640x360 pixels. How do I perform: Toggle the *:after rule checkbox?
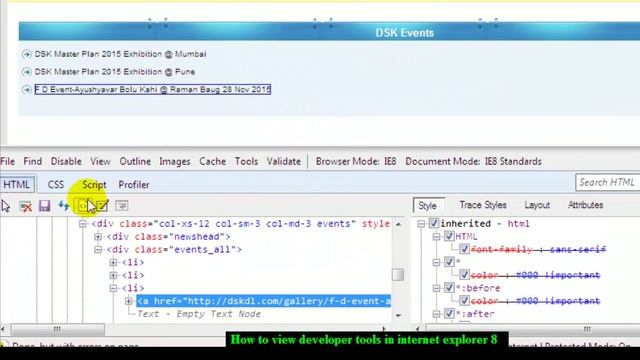(449, 314)
